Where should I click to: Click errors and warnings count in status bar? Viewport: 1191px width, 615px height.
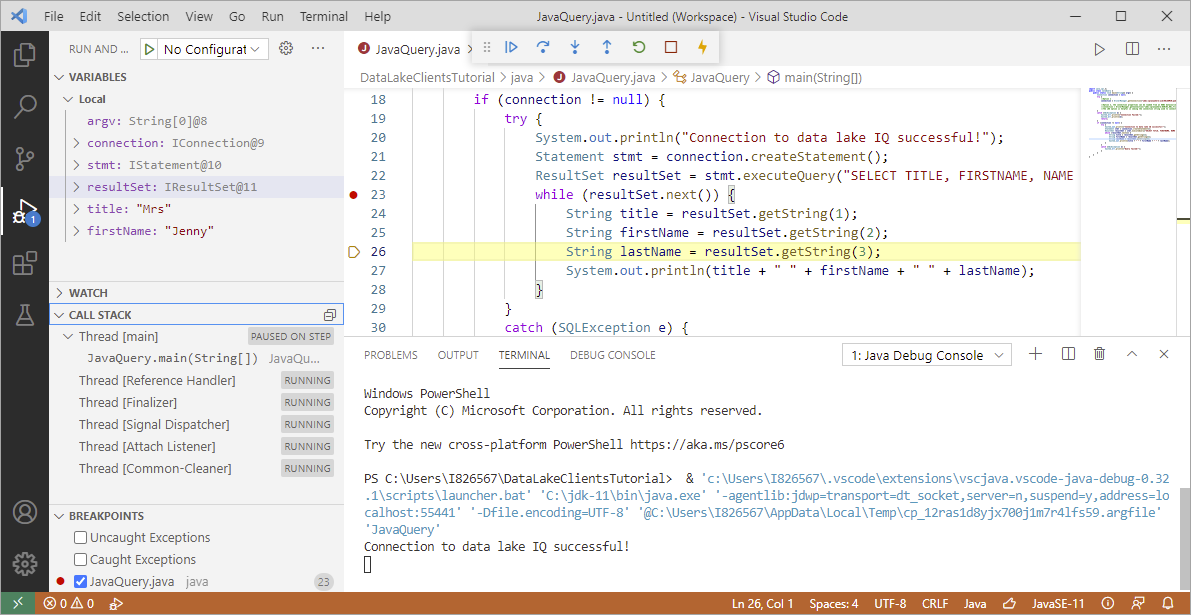[x=69, y=604]
